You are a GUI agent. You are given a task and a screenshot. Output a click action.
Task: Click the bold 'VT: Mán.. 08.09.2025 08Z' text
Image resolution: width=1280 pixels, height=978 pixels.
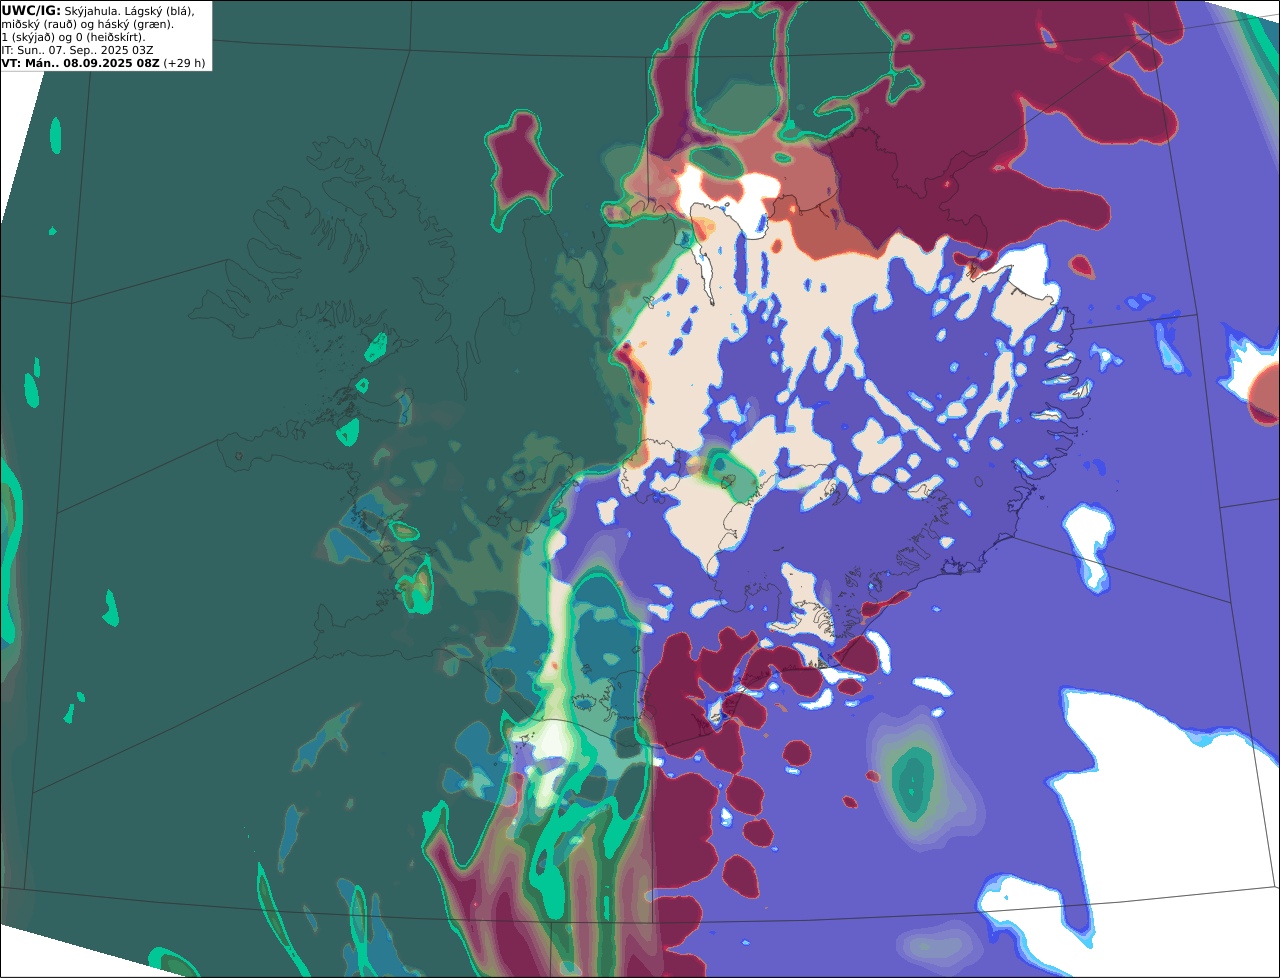pos(81,63)
